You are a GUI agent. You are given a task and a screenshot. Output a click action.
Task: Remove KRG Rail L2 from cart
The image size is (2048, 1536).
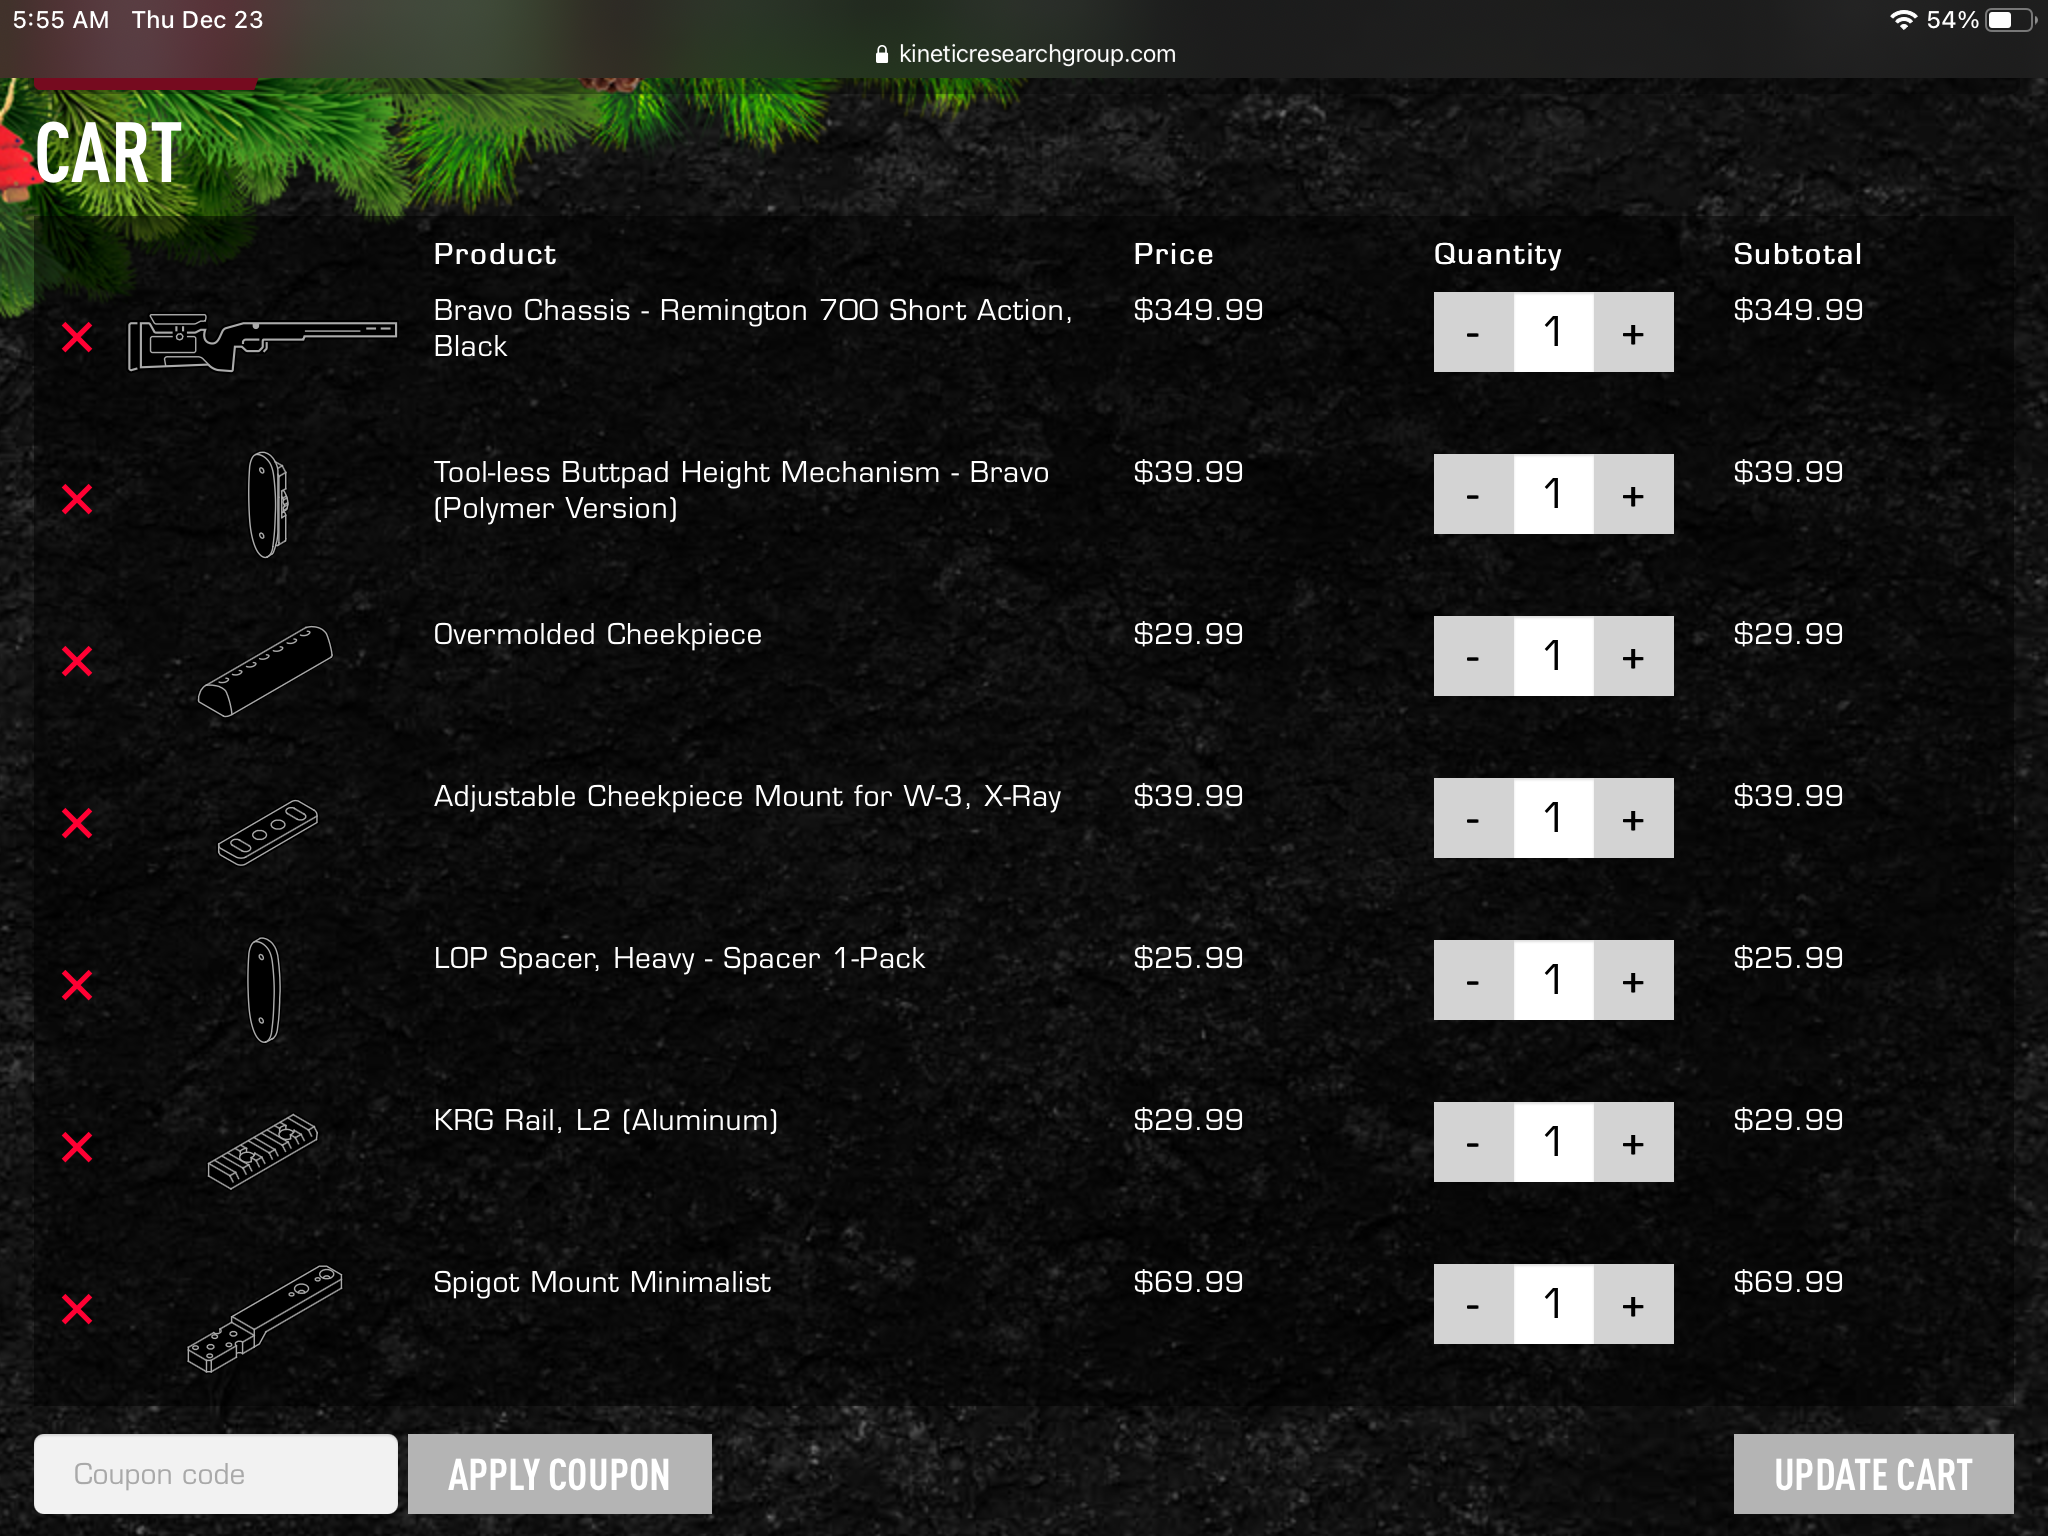[x=77, y=1147]
